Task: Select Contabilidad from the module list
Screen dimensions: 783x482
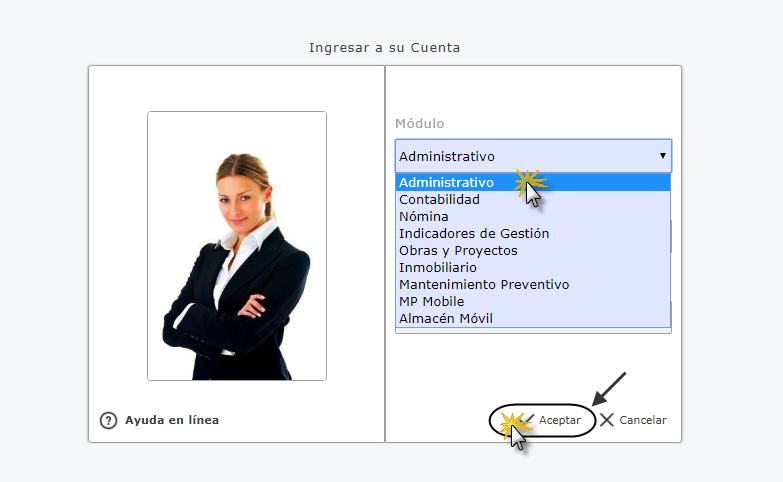Action: tap(533, 199)
